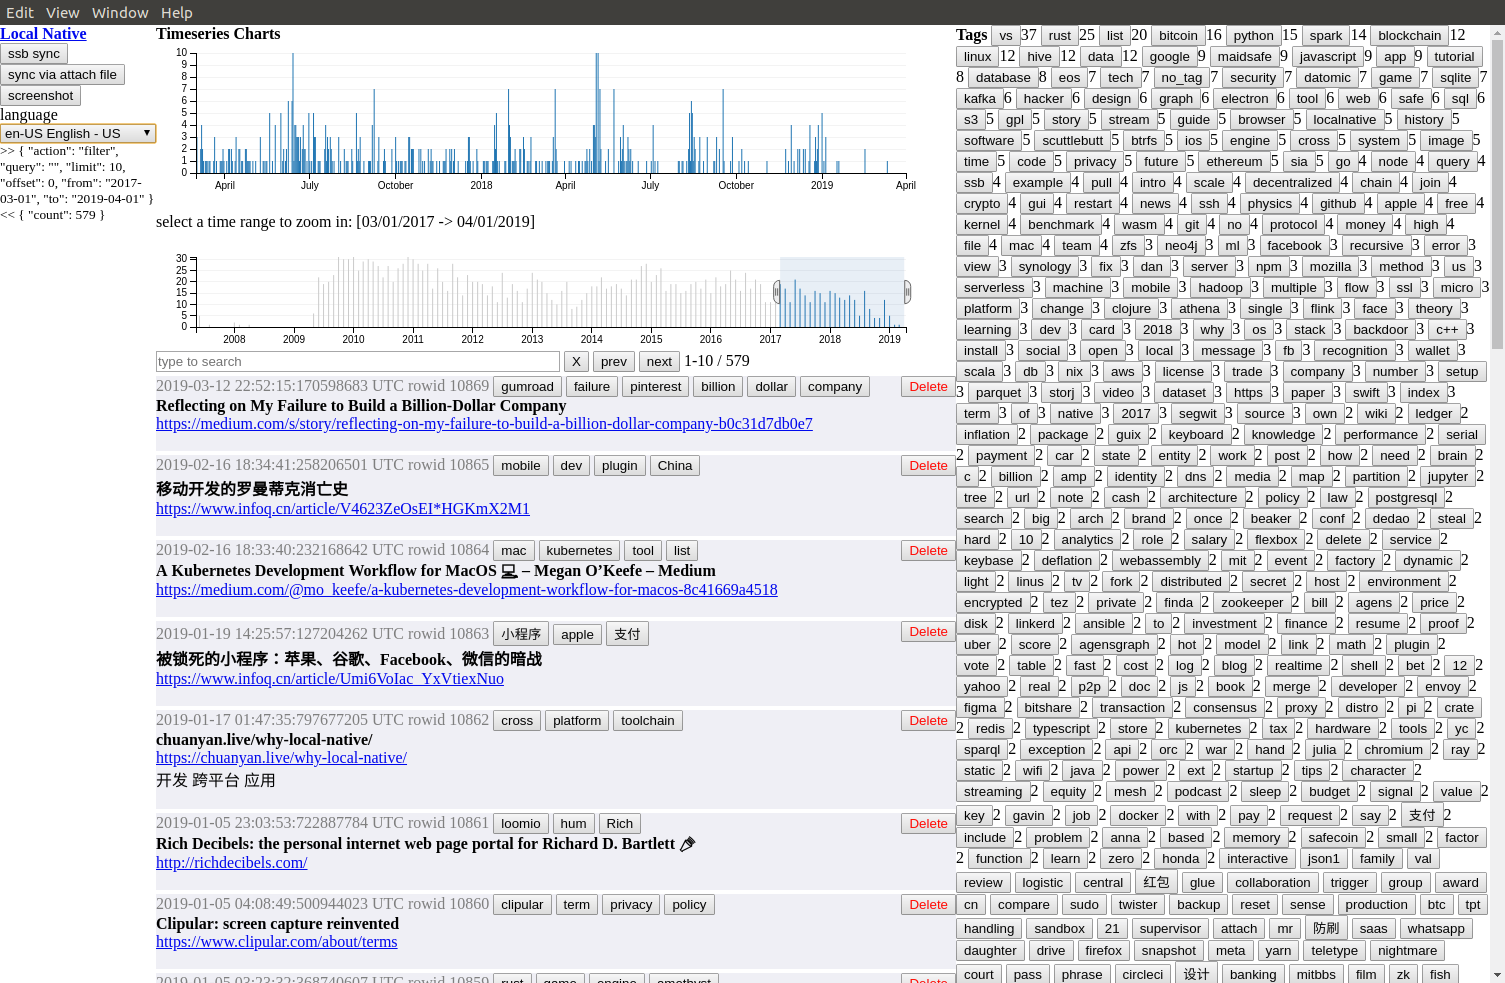Click the "next" pagination button

click(659, 361)
